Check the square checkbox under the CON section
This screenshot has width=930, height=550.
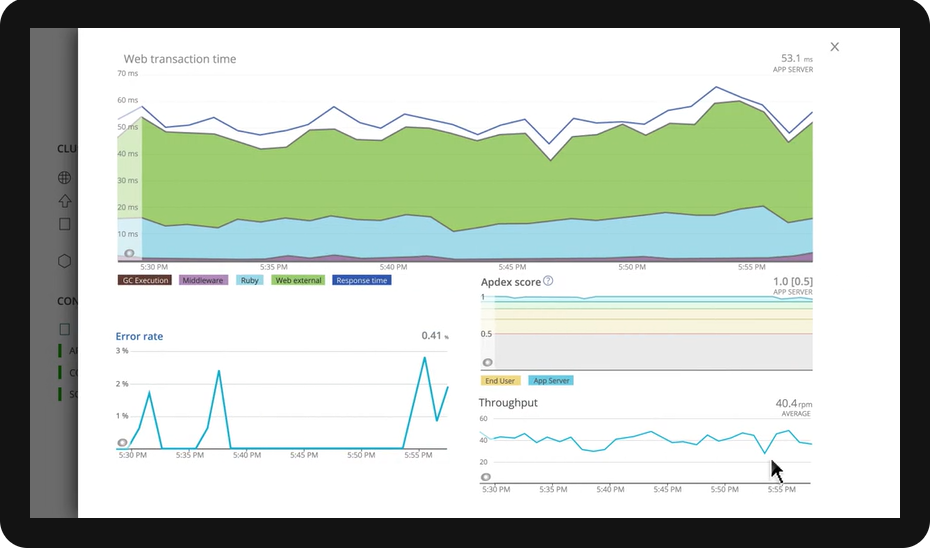[x=65, y=329]
